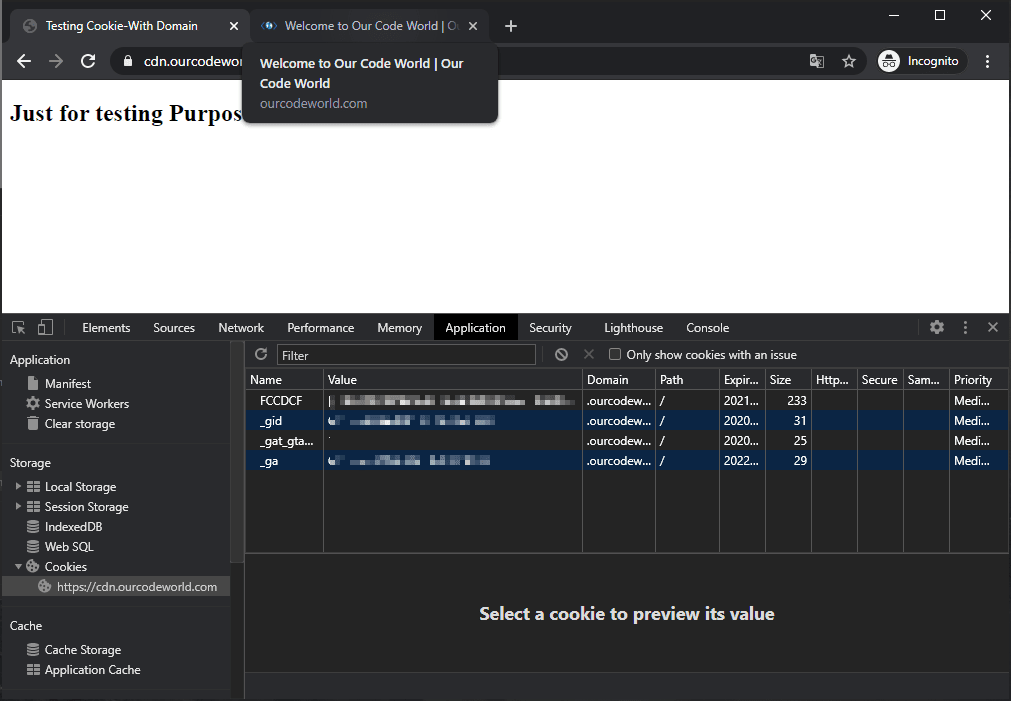This screenshot has width=1011, height=701.
Task: Refresh the cookies list
Action: [x=260, y=354]
